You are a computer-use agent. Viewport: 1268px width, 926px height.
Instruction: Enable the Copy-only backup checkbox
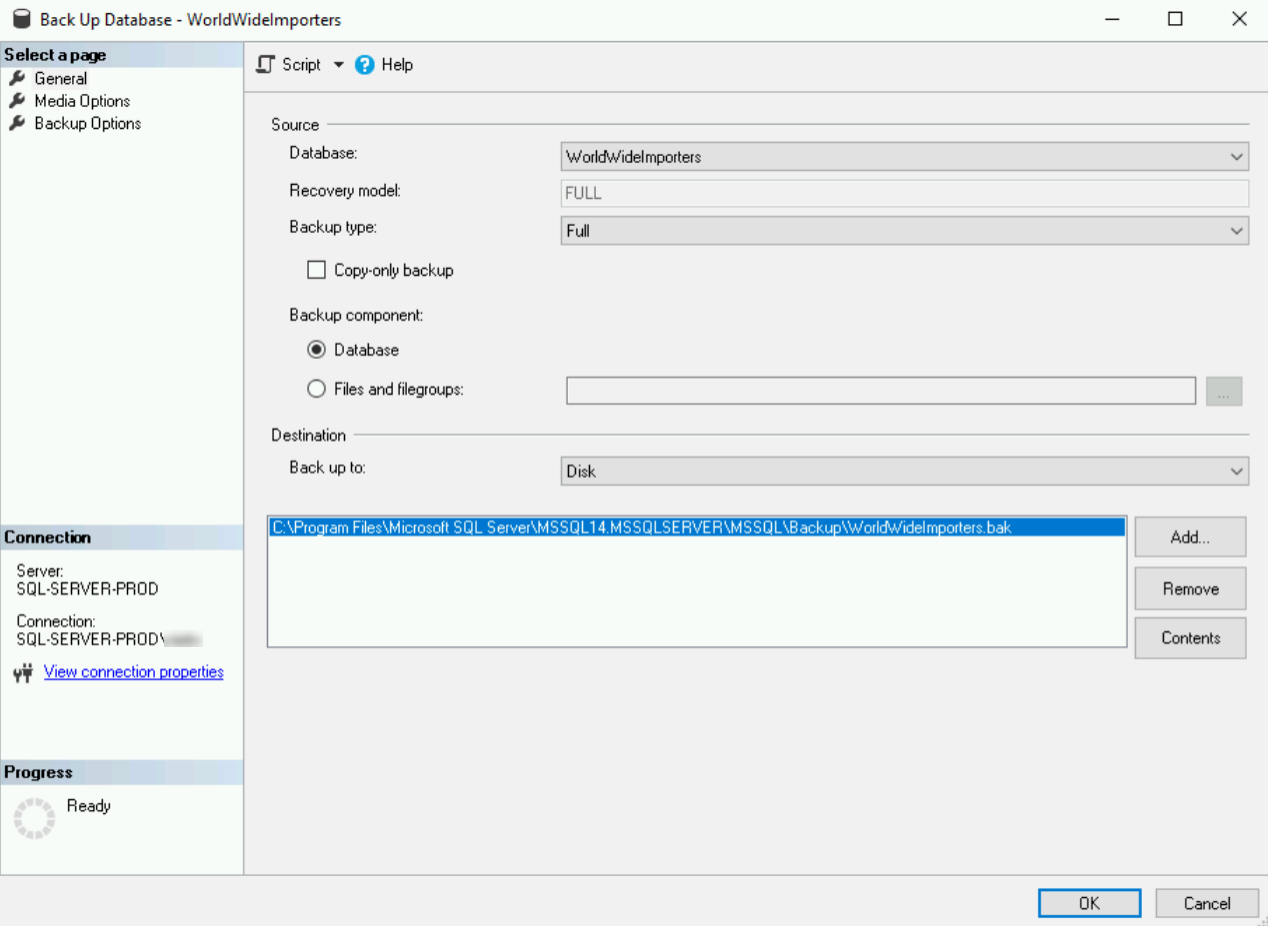(x=316, y=269)
